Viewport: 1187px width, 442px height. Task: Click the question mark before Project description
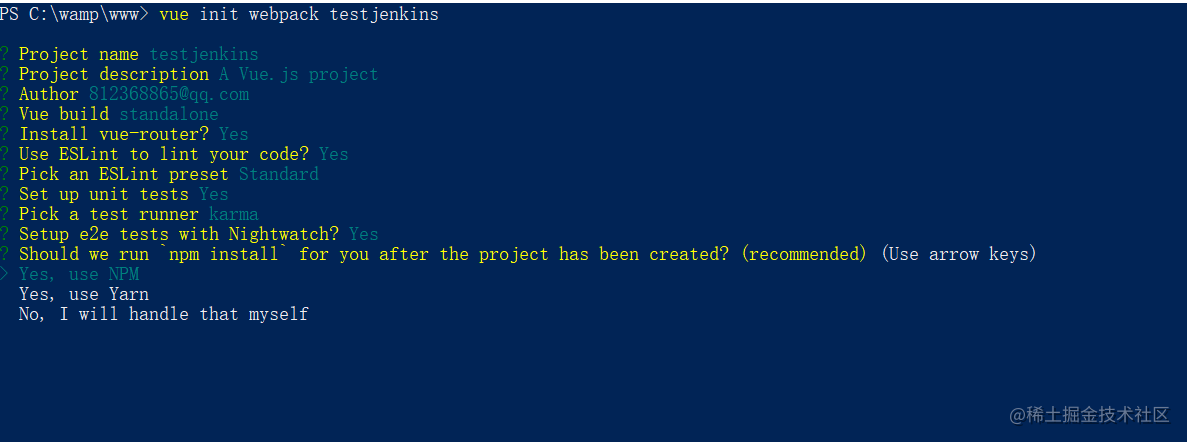coord(5,74)
